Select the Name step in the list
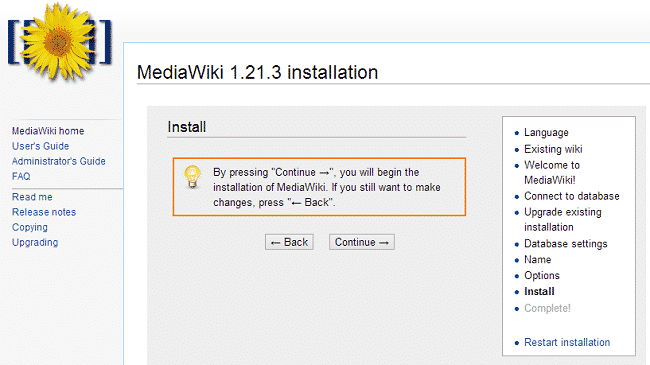The height and width of the screenshot is (365, 650). 538,260
